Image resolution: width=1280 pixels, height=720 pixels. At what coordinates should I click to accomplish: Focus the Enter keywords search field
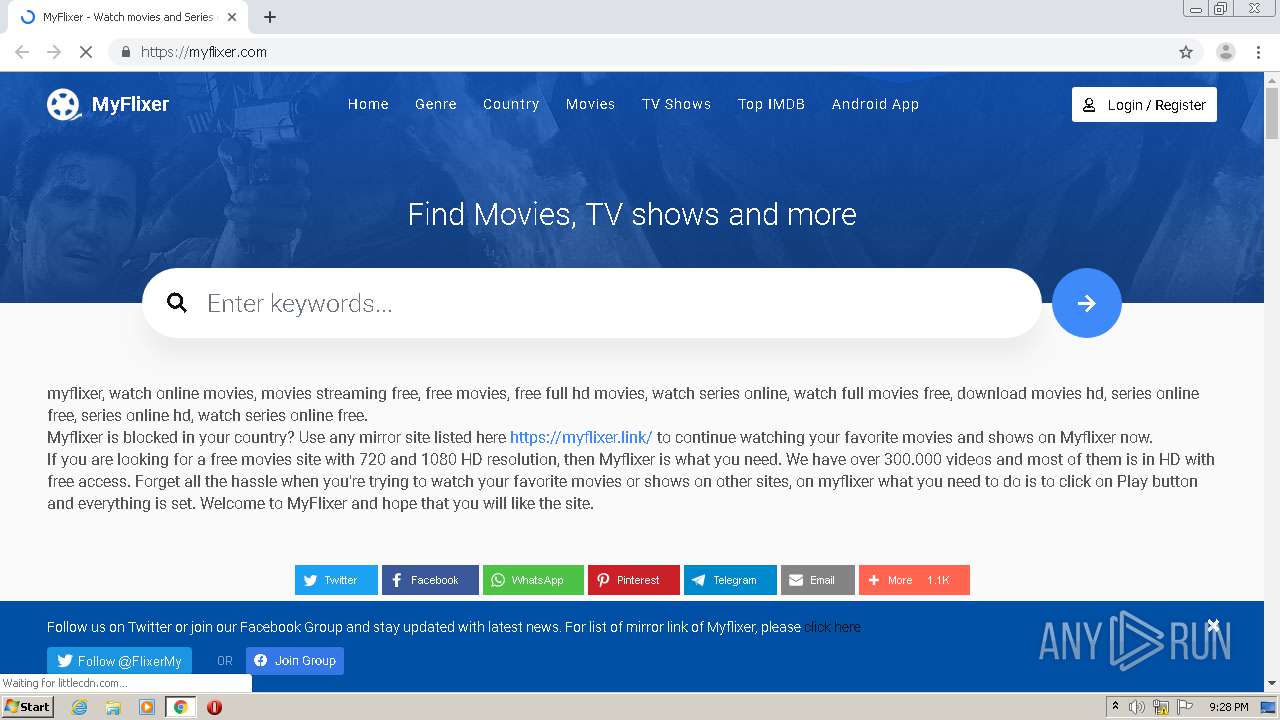coord(592,303)
